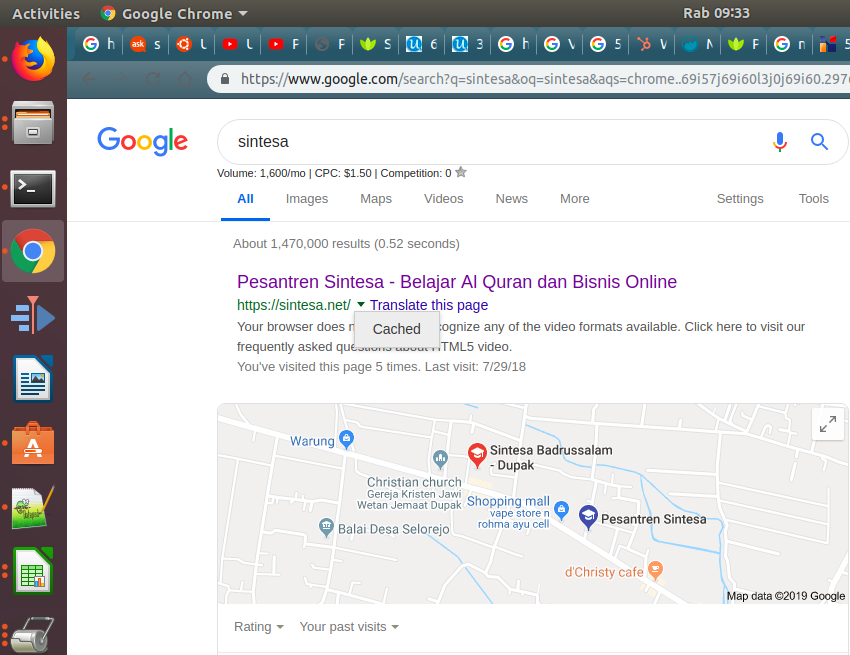Click the d'Christy cafe map marker
Image resolution: width=850 pixels, height=655 pixels.
pos(655,570)
